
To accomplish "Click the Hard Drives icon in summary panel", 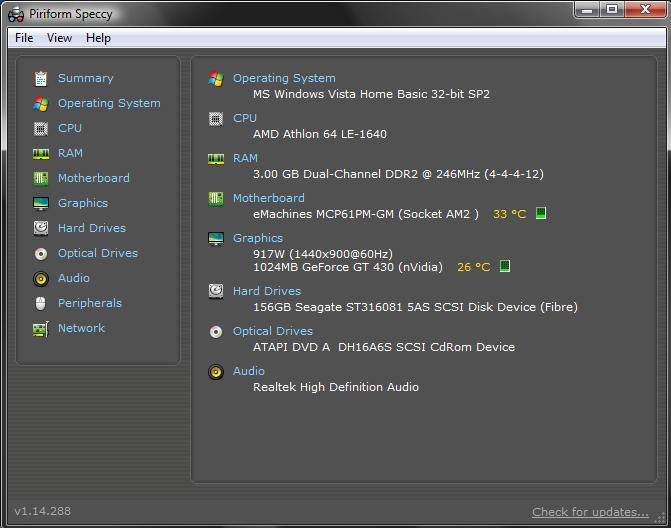I will click(216, 291).
